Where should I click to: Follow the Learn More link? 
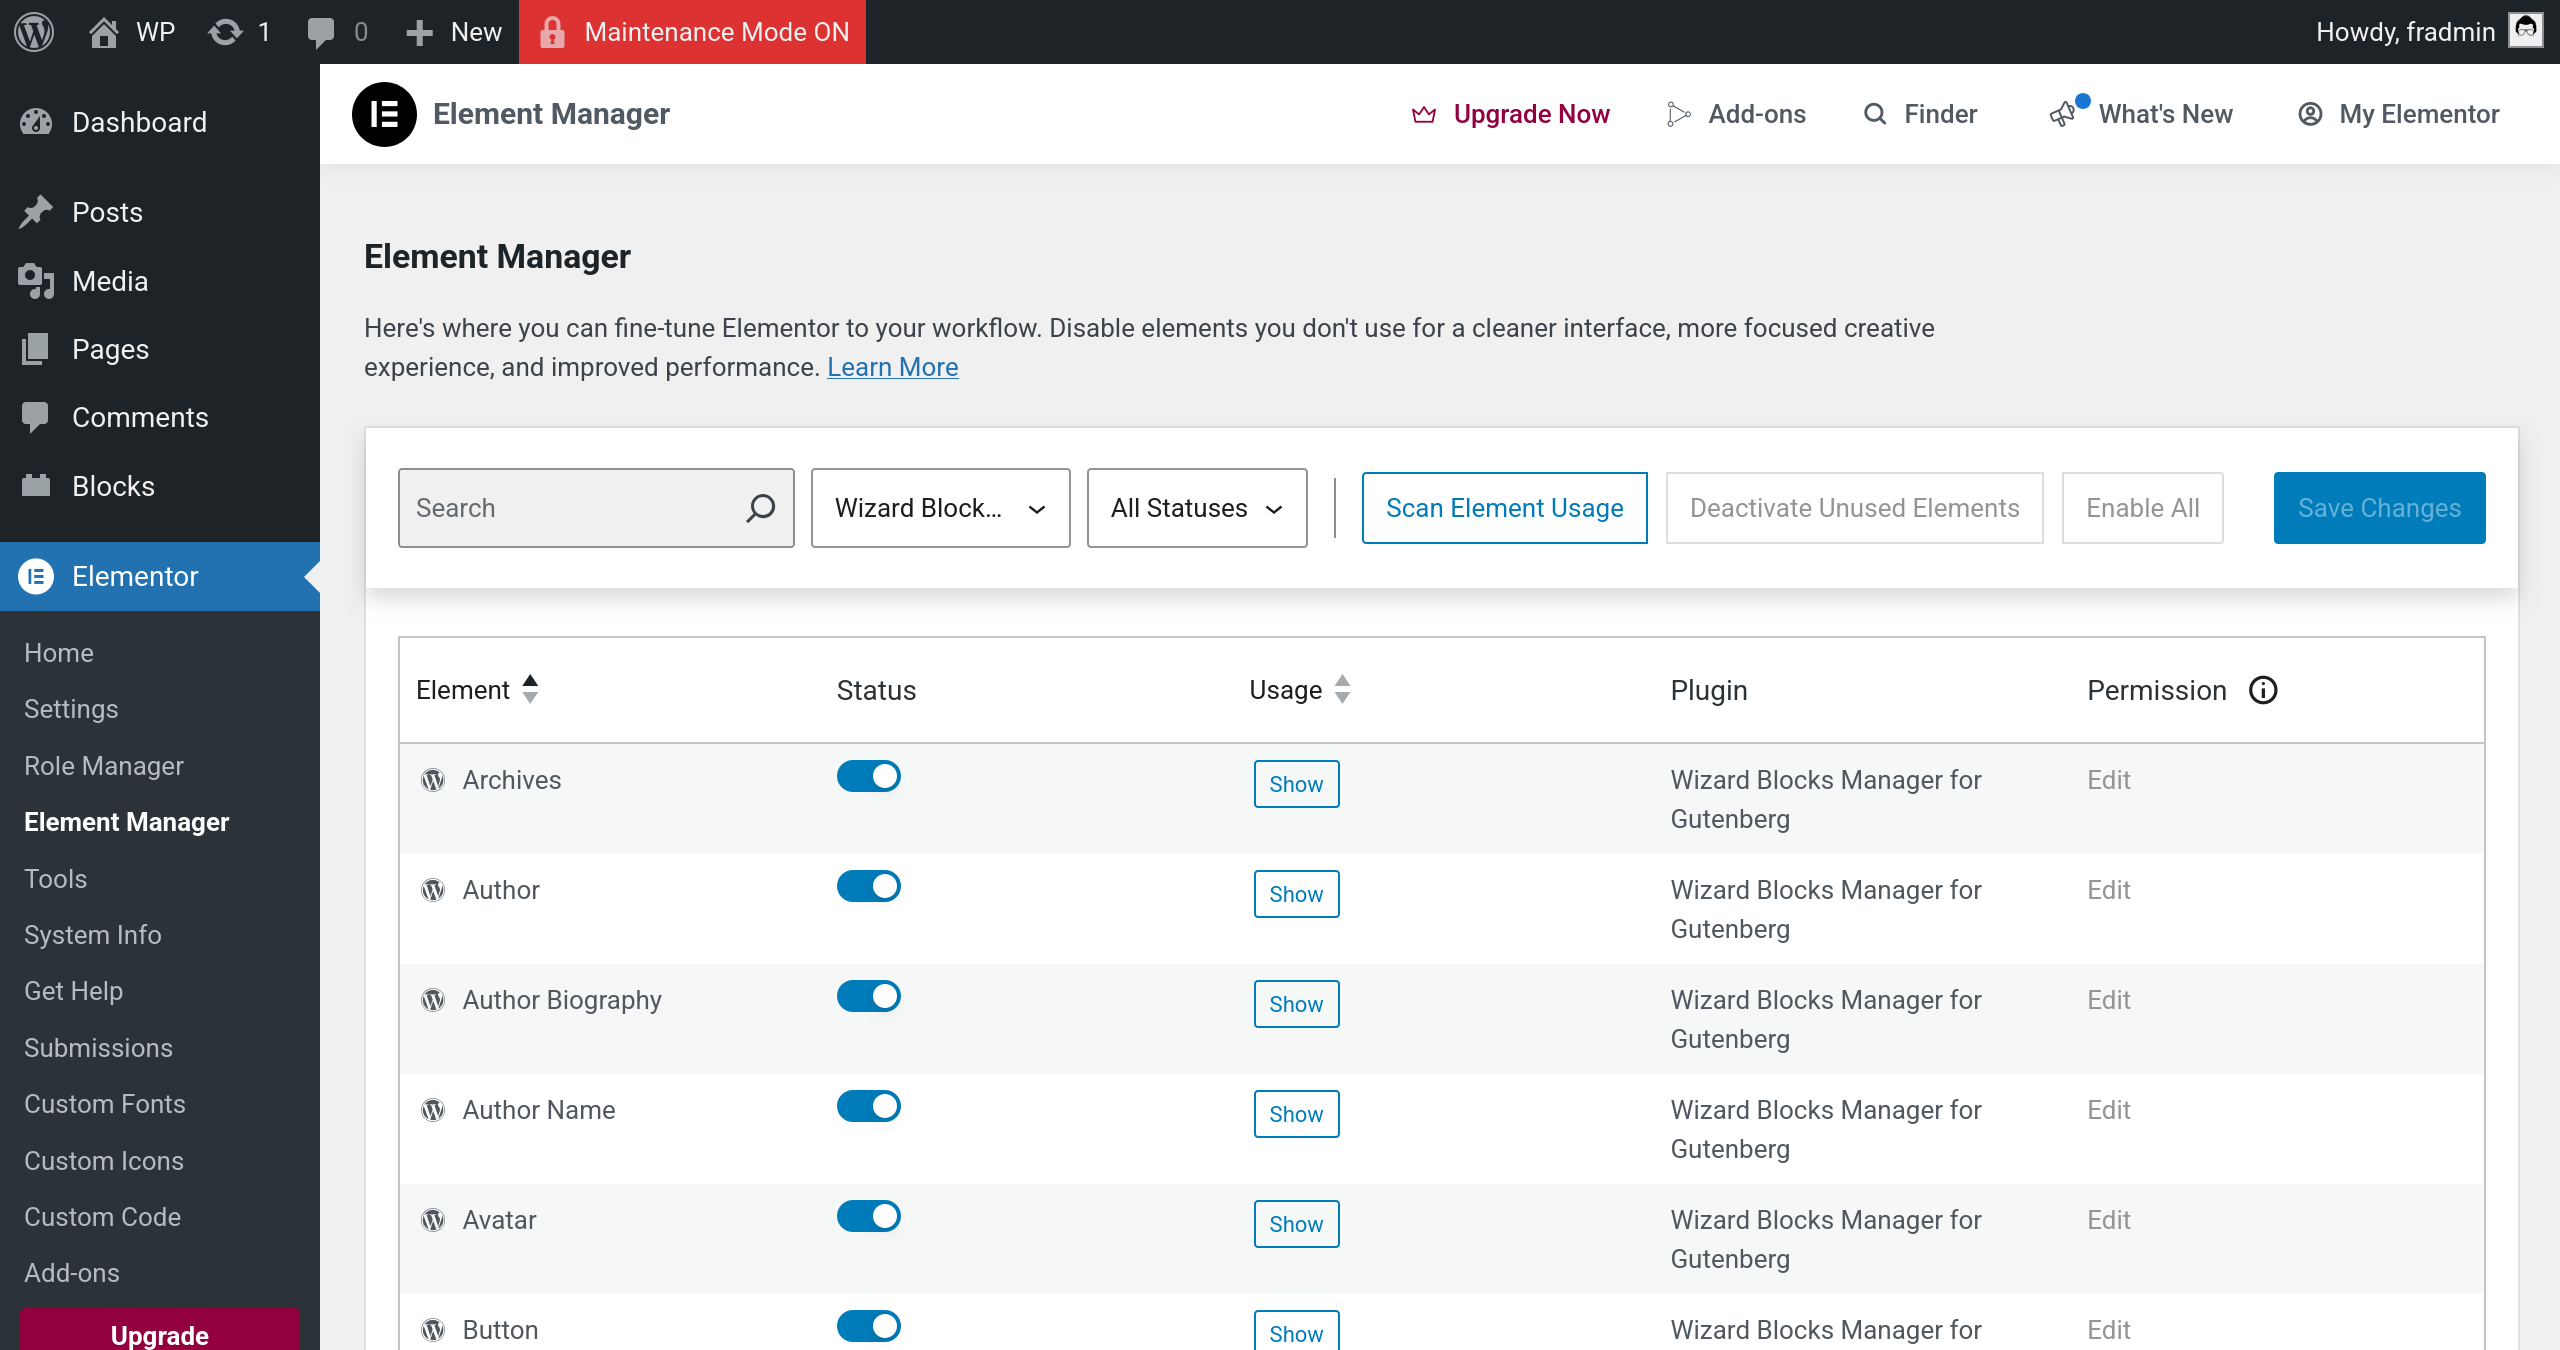tap(893, 367)
